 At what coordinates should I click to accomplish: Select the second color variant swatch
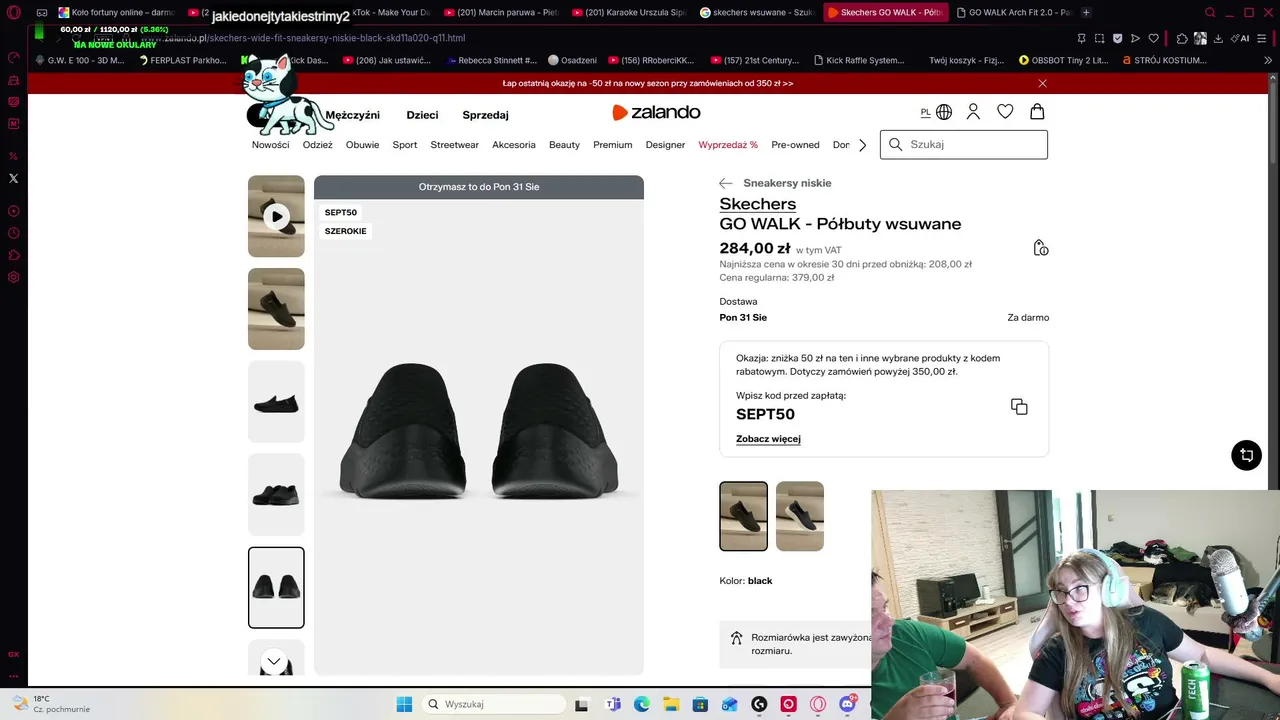point(800,516)
